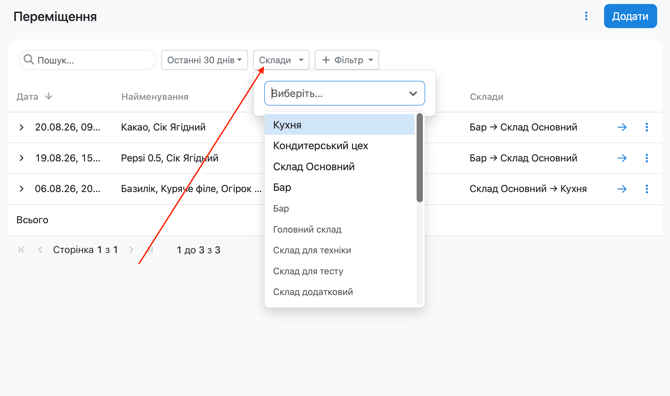Click the dropdown list scrollbar thumb
Image resolution: width=670 pixels, height=396 pixels.
point(420,158)
